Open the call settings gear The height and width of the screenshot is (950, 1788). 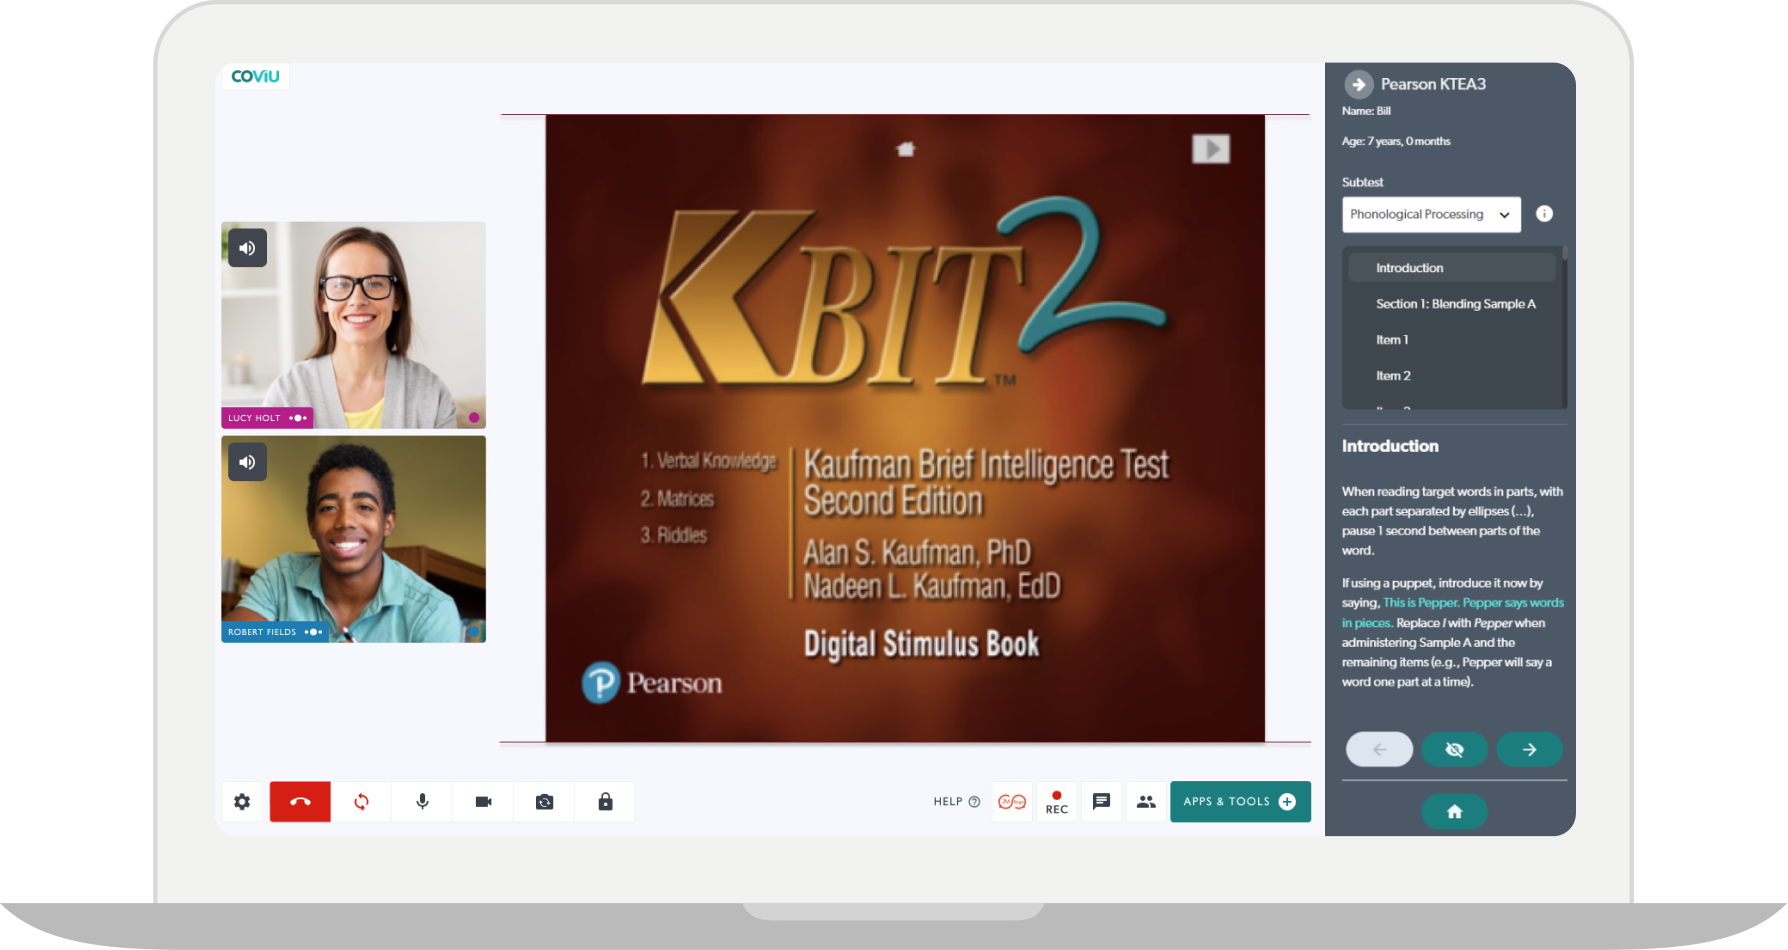242,802
